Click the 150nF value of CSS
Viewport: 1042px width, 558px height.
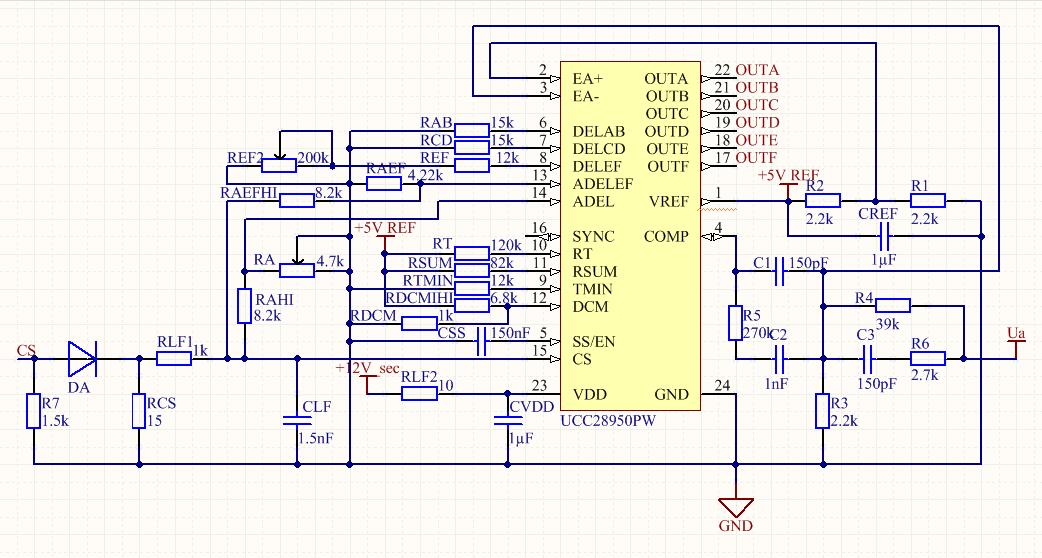tap(510, 333)
